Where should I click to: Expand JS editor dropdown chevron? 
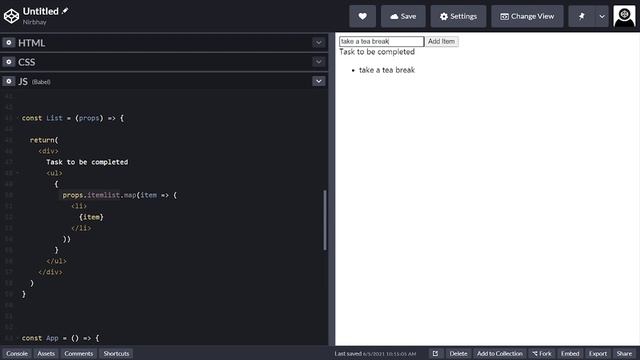(x=319, y=81)
